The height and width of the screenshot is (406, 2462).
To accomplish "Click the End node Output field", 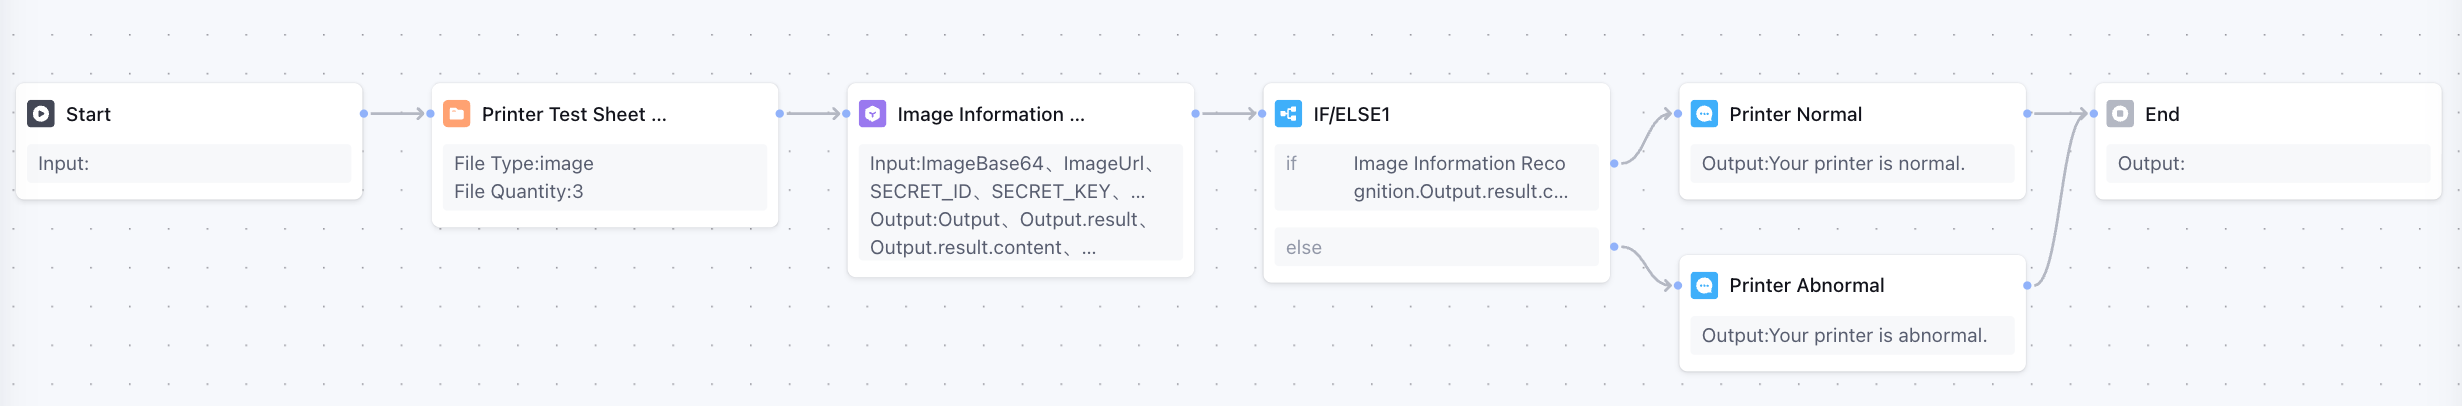I will [x=2267, y=163].
